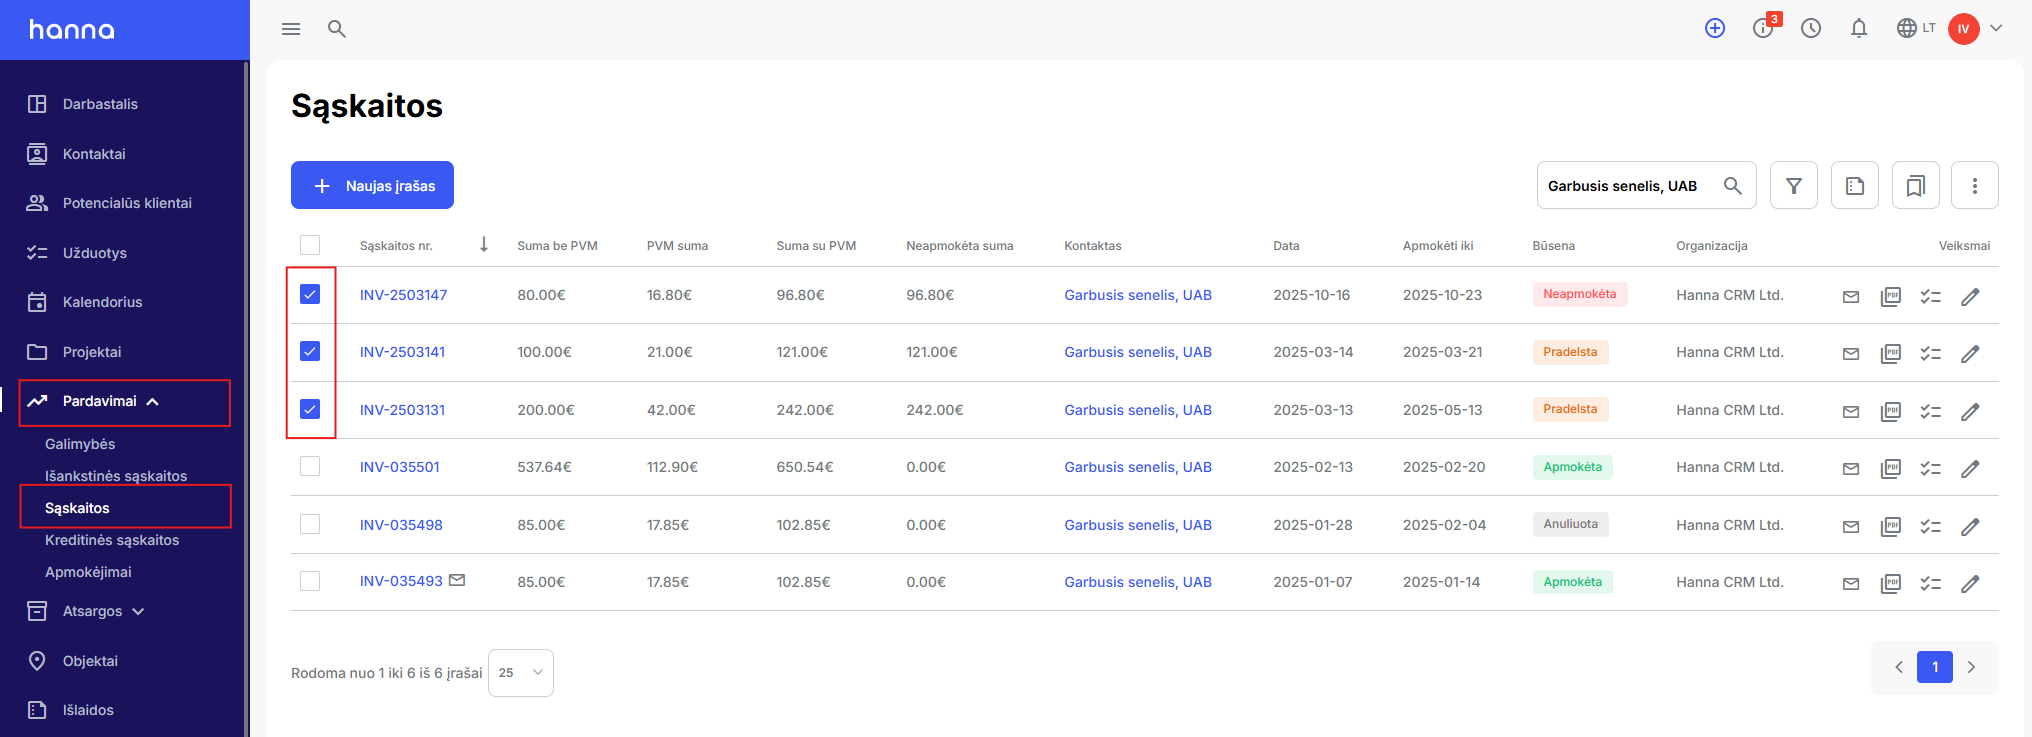Open PDF for invoice INV-2503141
2032x737 pixels.
coord(1891,354)
